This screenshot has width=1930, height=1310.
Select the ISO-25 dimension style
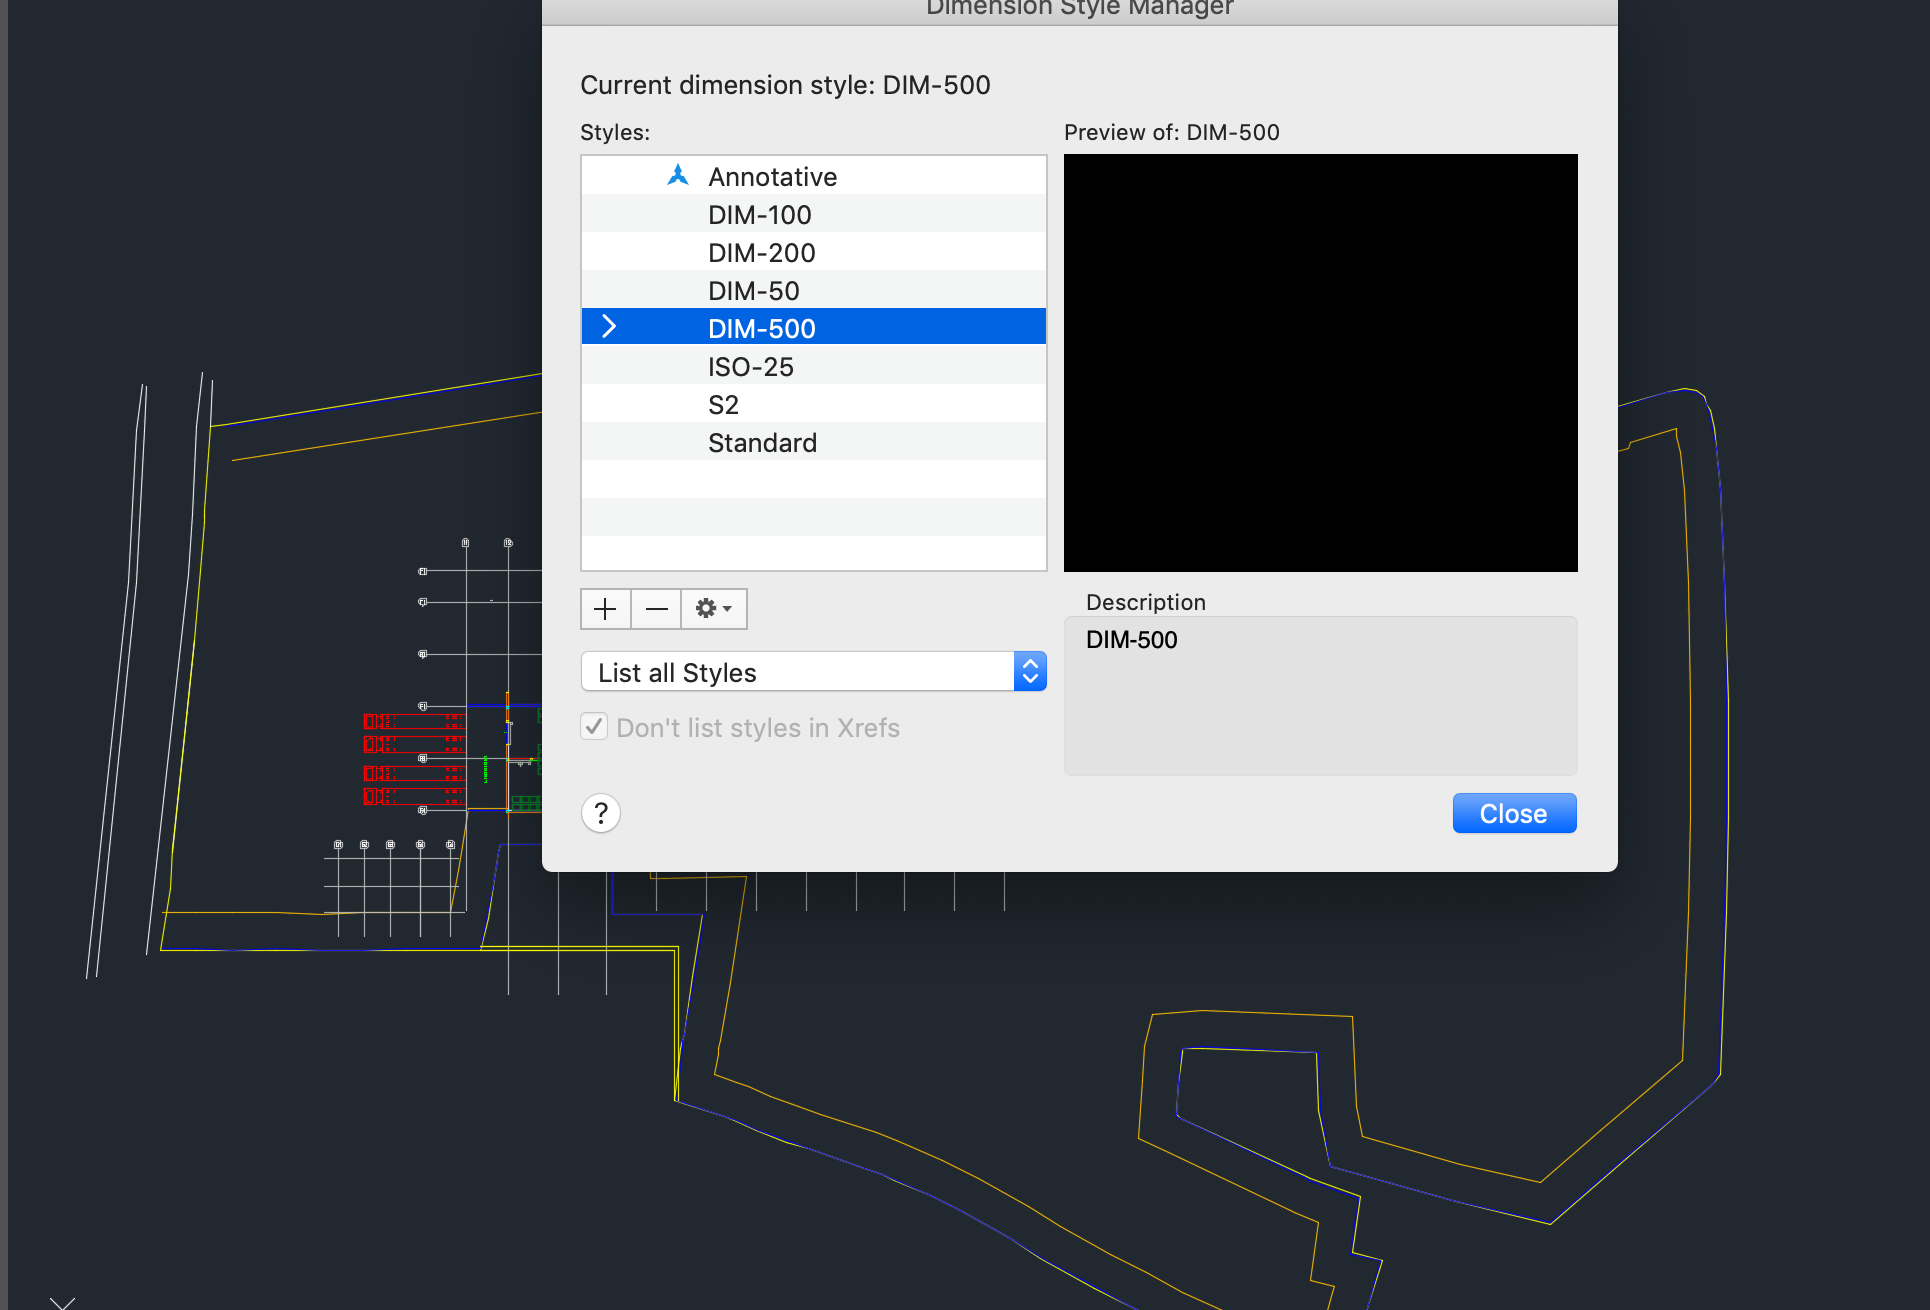coord(750,367)
